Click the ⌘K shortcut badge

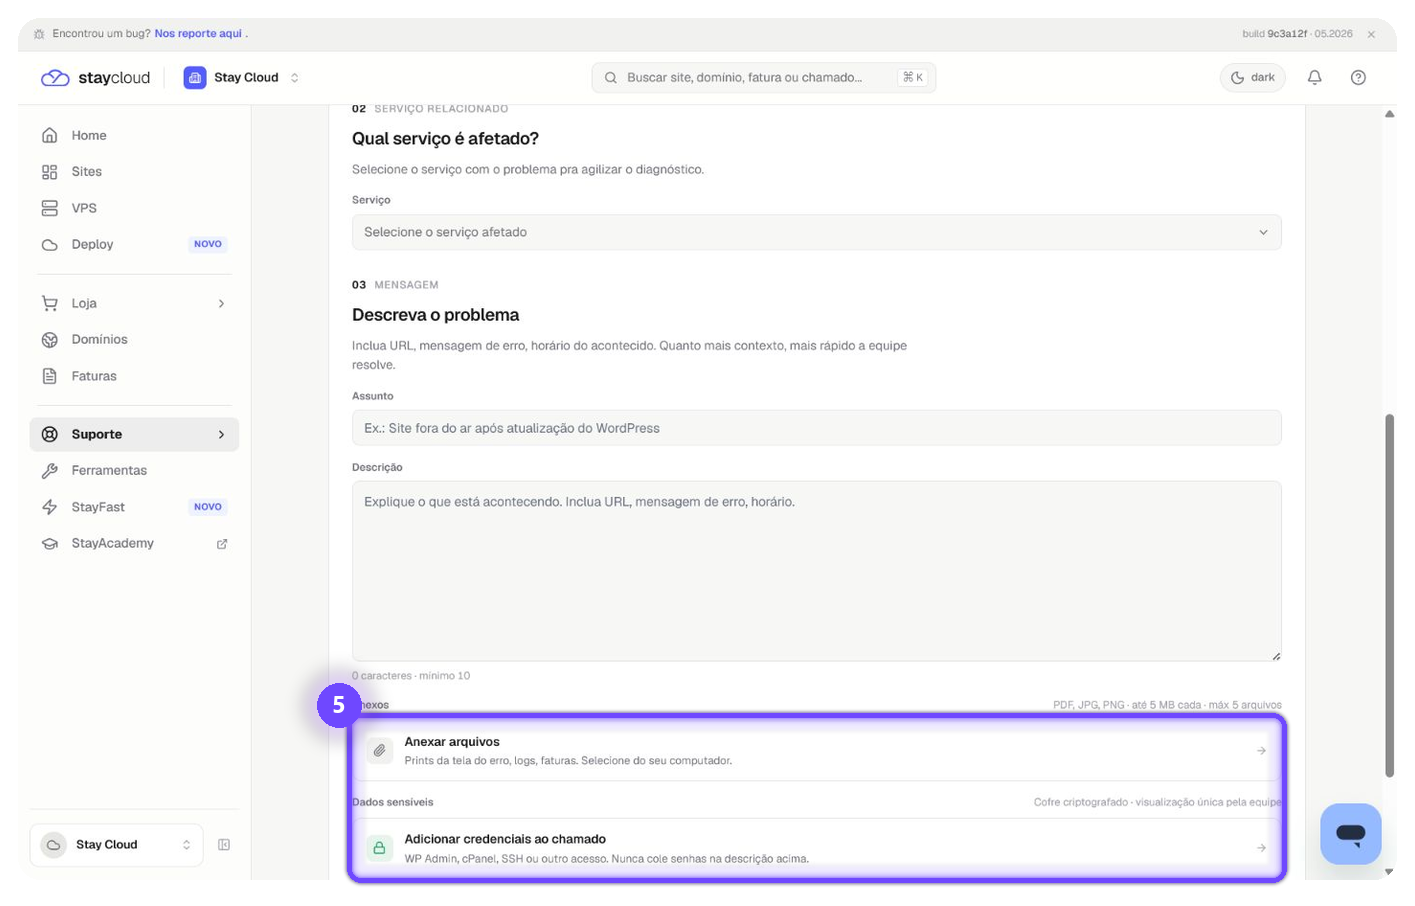pyautogui.click(x=912, y=78)
